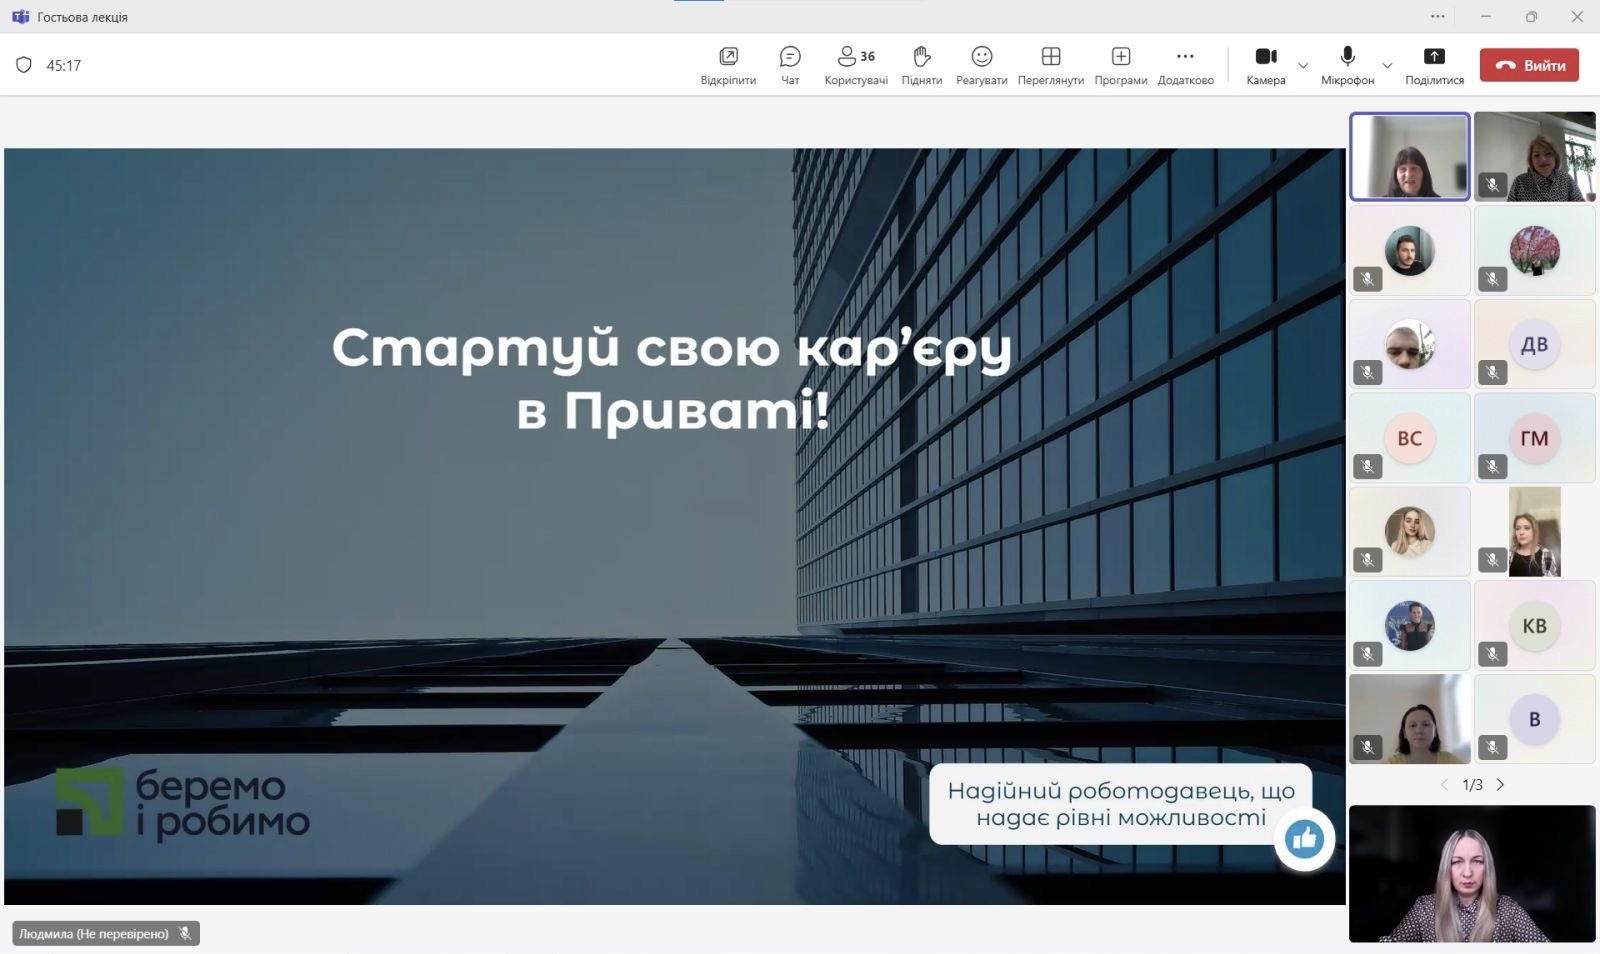
Task: Toggle the Камера camera on/off
Action: tap(1266, 65)
